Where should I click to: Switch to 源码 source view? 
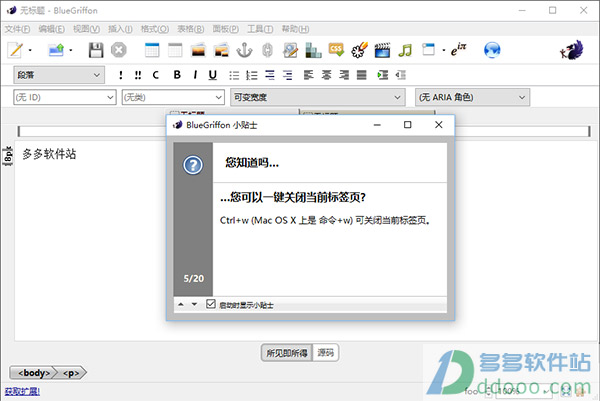(326, 353)
